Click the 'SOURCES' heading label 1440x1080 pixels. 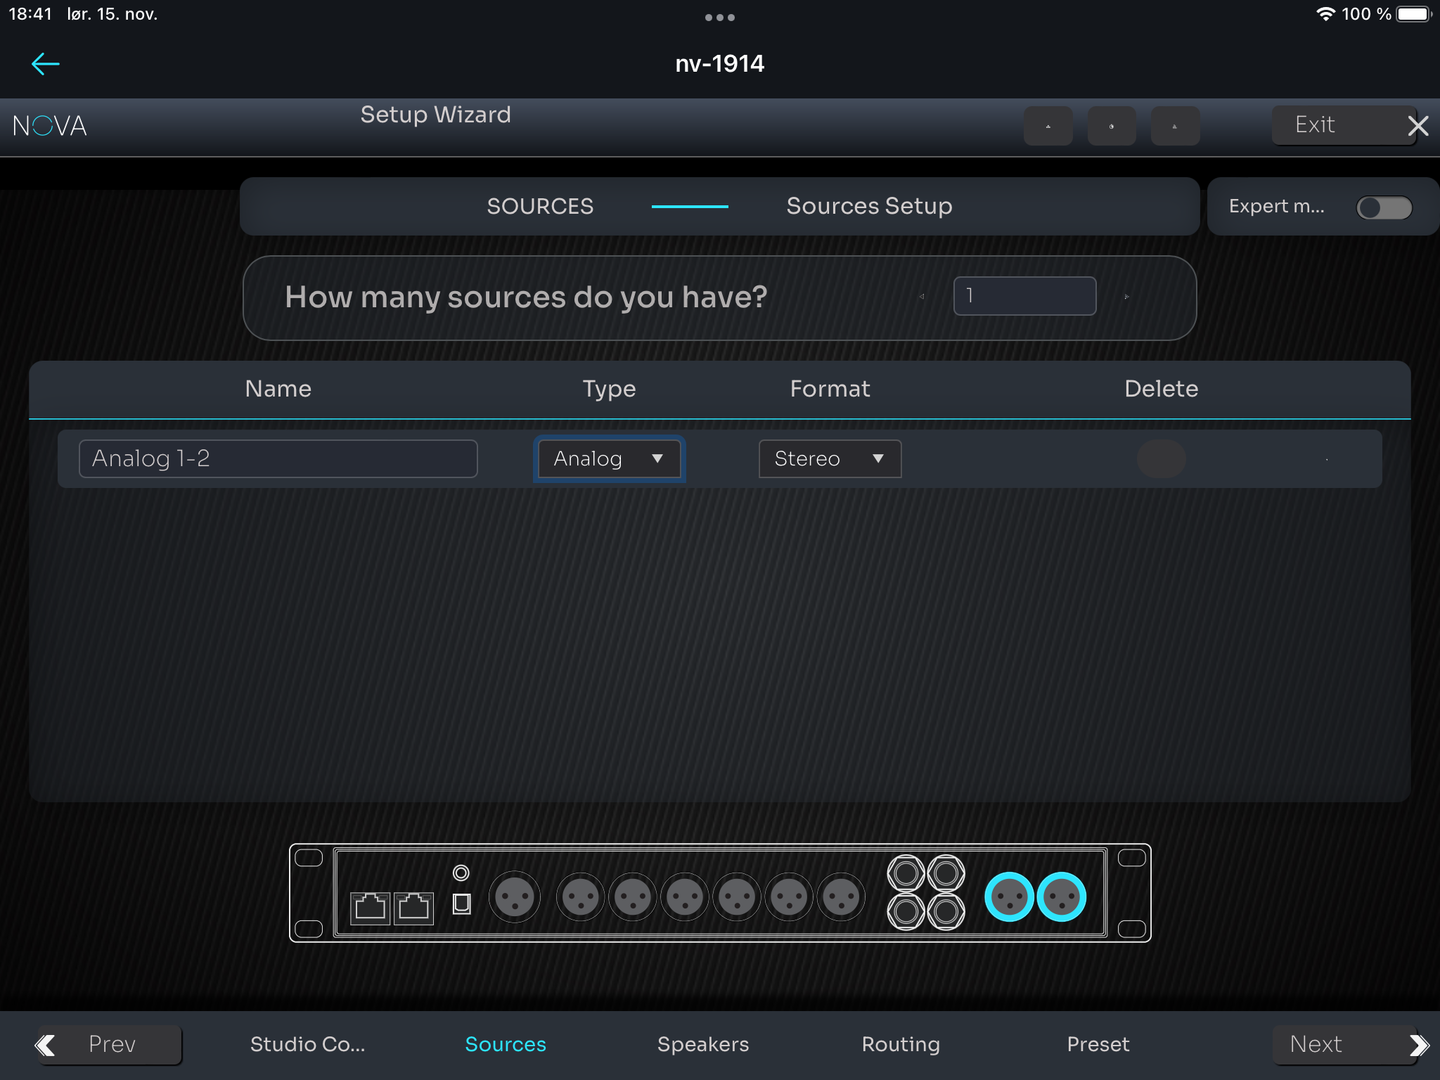click(x=540, y=207)
